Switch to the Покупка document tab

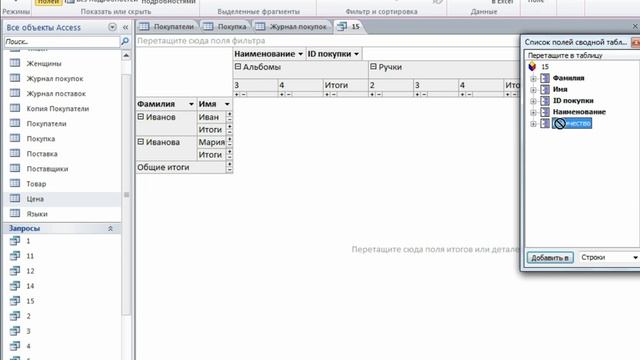click(x=225, y=27)
